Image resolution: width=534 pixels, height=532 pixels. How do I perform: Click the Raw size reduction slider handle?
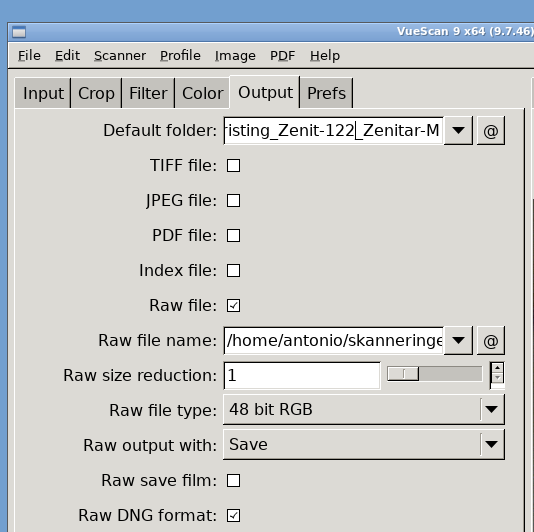[x=403, y=374]
